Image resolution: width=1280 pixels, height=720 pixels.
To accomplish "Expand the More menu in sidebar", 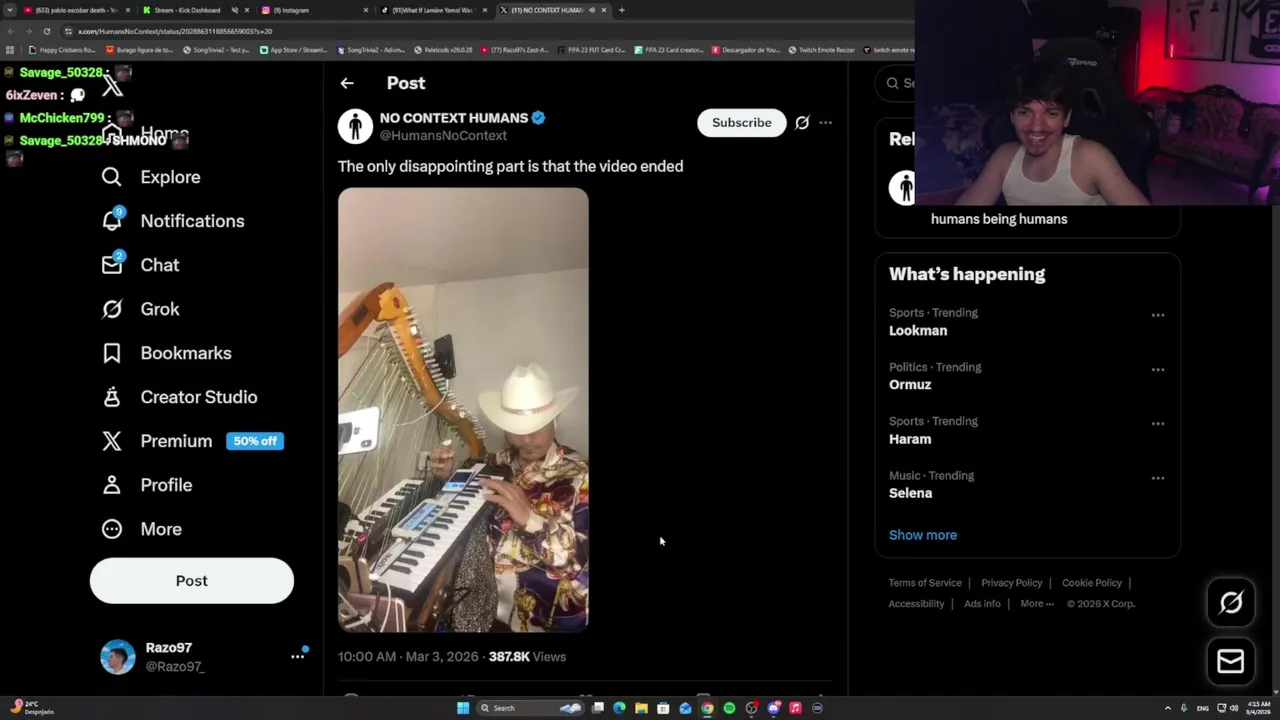I will coord(141,529).
